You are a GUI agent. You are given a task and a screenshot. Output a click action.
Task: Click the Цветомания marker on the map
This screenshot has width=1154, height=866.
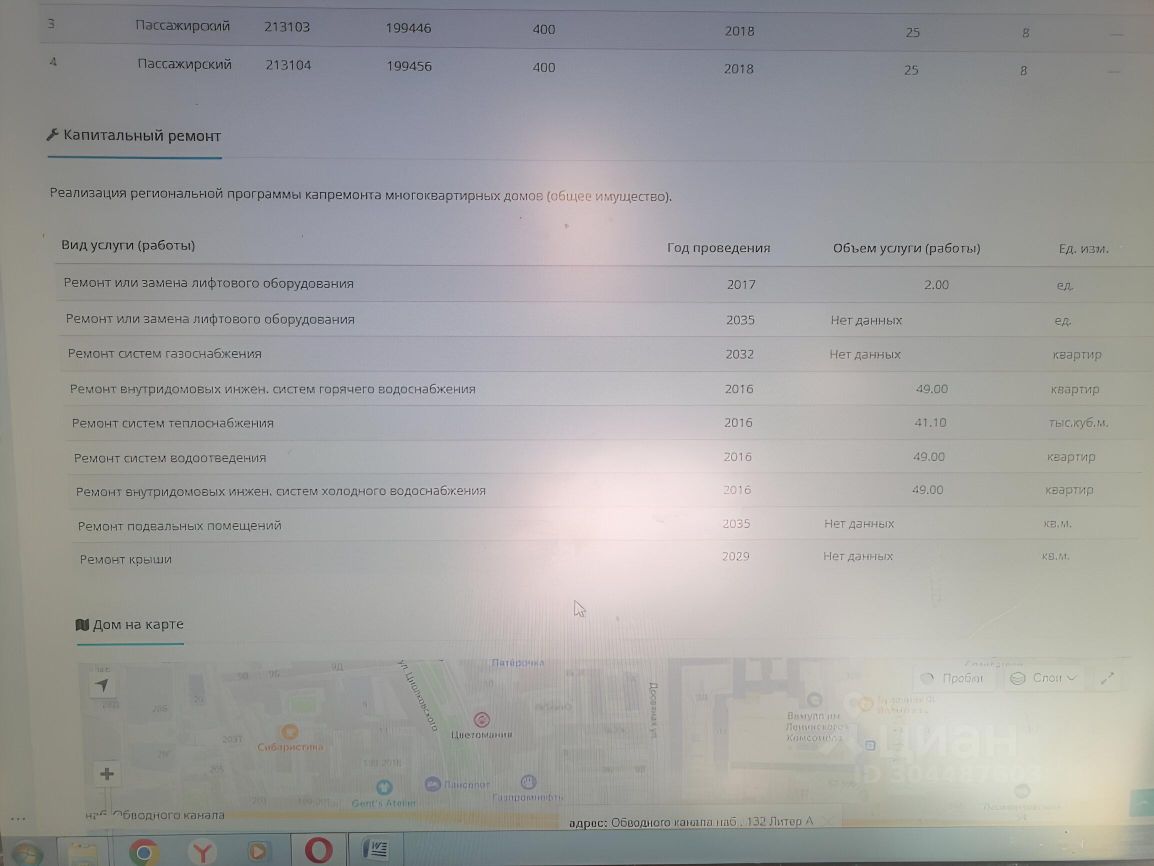(x=481, y=720)
